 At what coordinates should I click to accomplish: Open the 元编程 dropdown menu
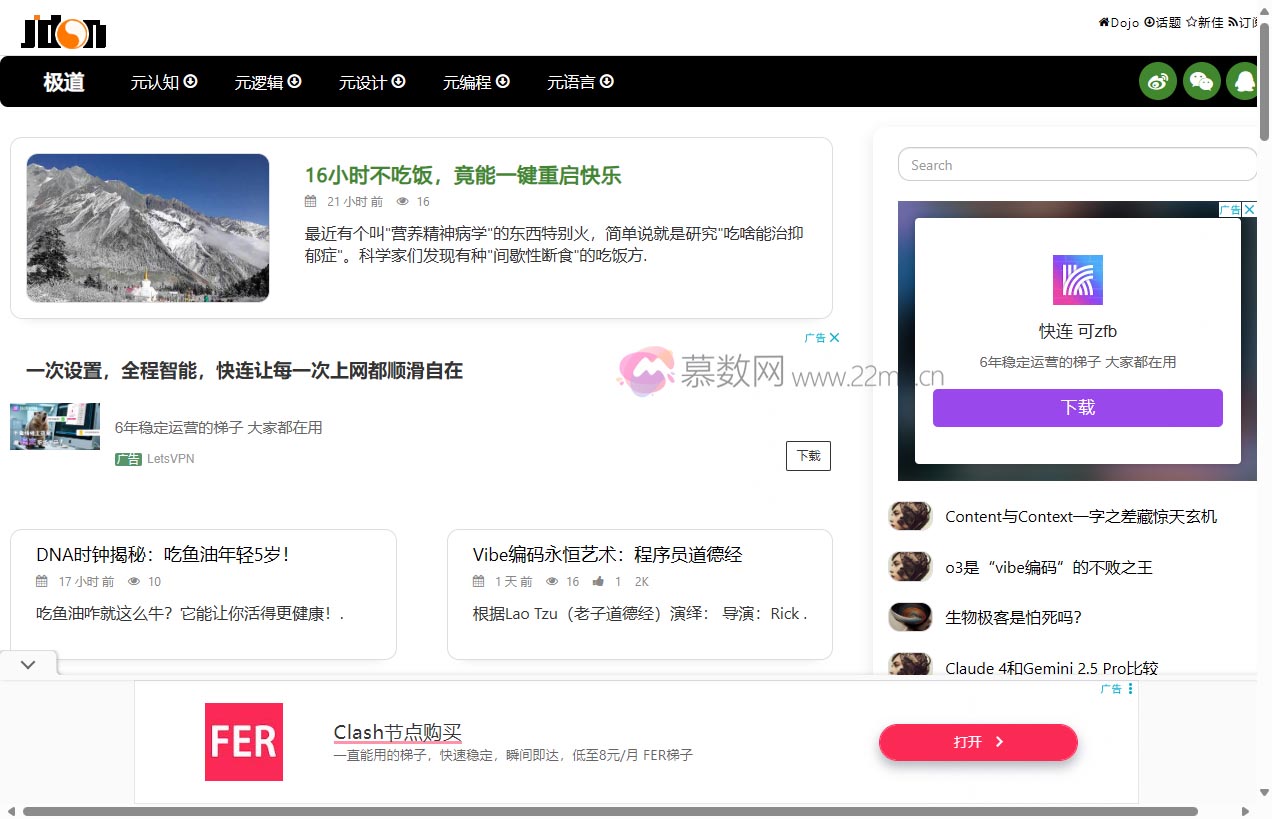pyautogui.click(x=476, y=82)
